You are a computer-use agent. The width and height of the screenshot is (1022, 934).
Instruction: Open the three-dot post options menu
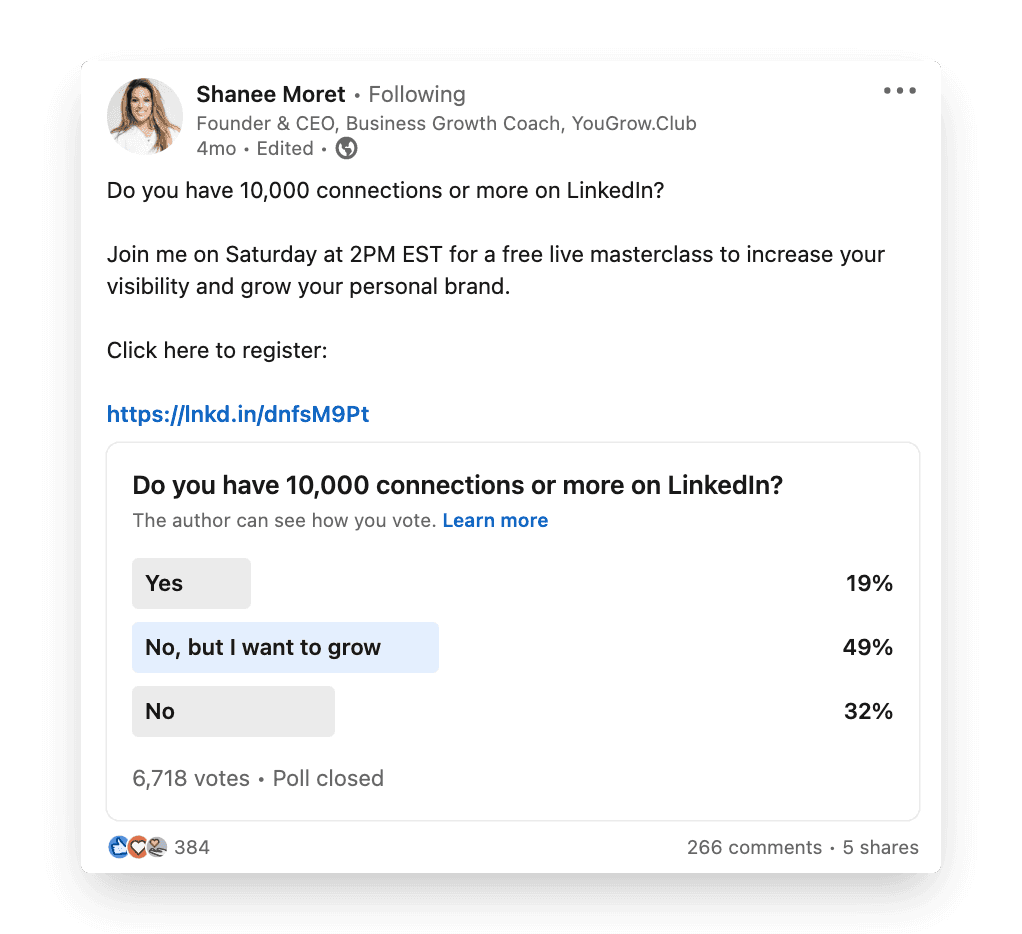[899, 91]
